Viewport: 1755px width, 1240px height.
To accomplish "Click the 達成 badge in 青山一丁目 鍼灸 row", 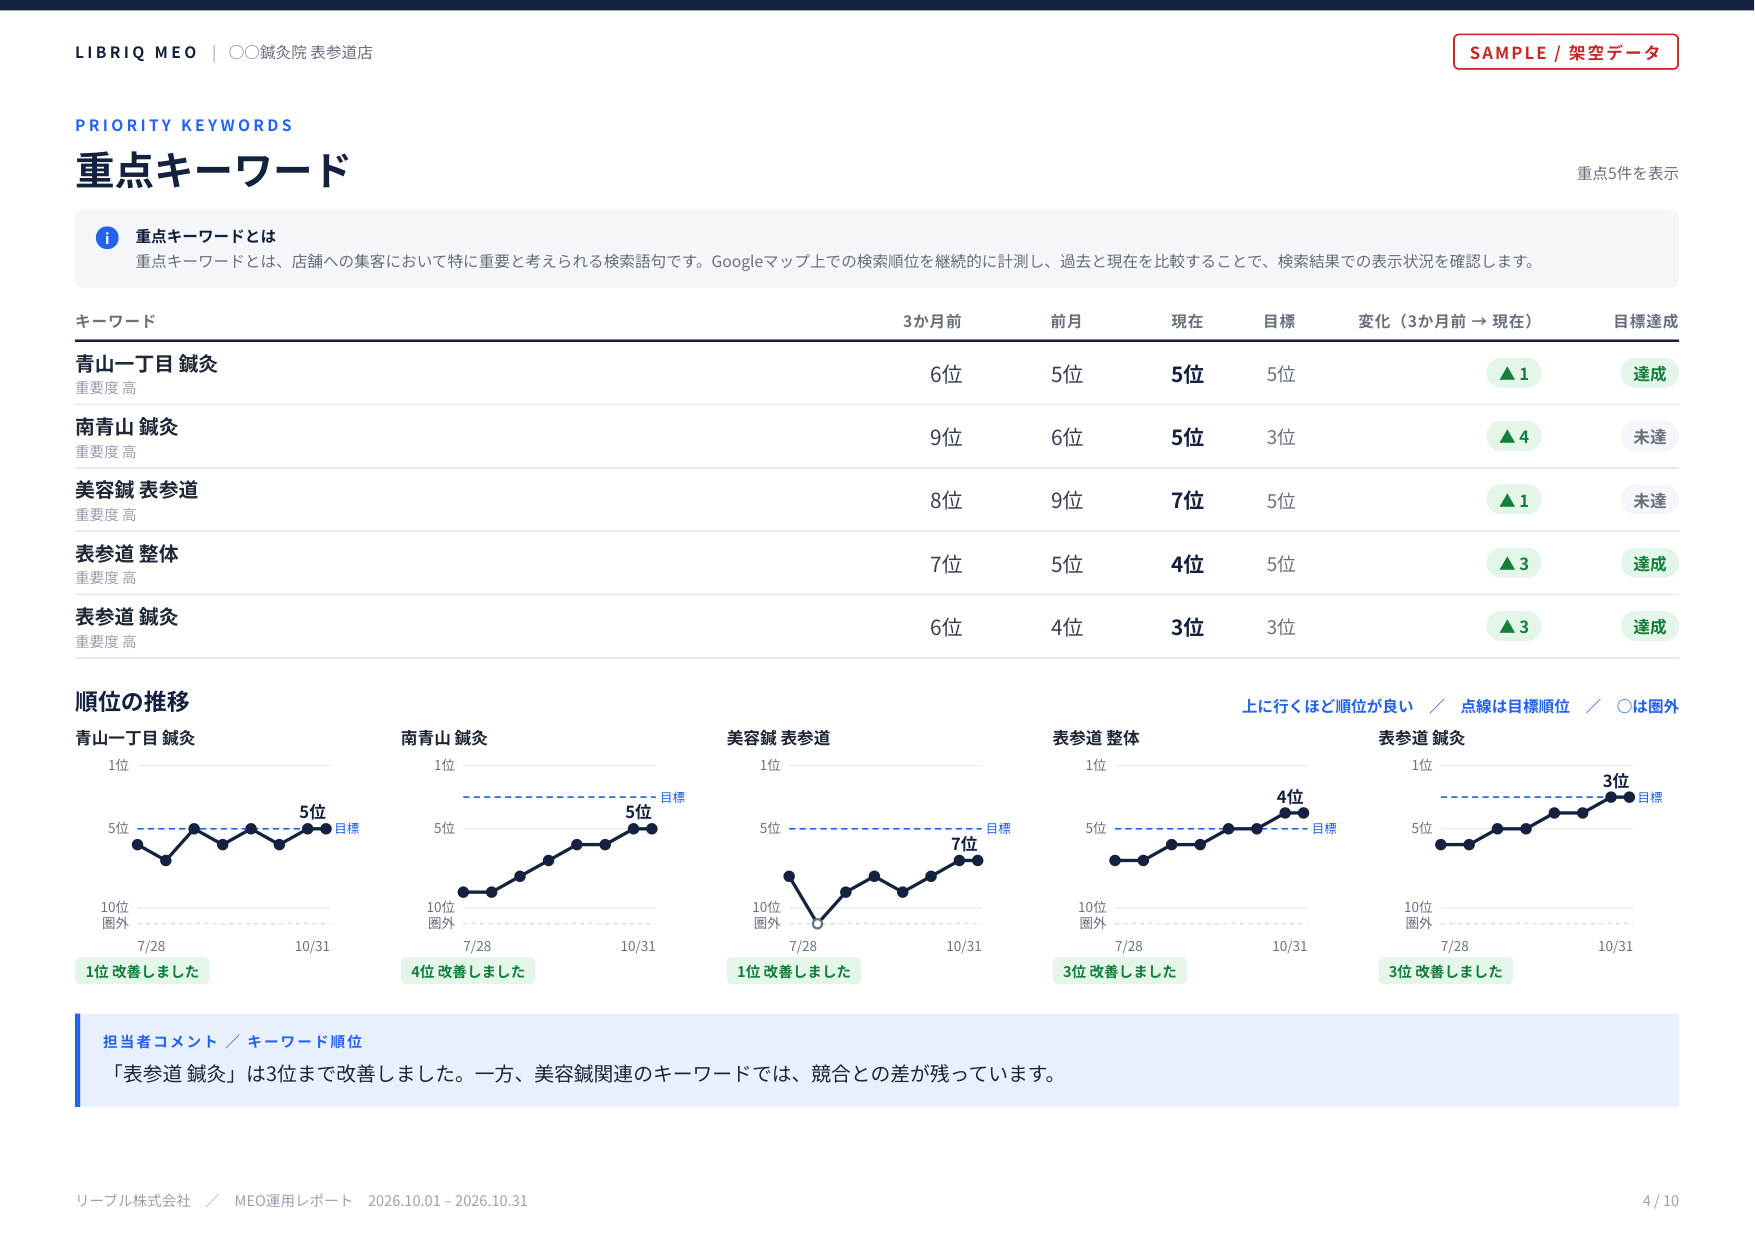I will pos(1649,374).
